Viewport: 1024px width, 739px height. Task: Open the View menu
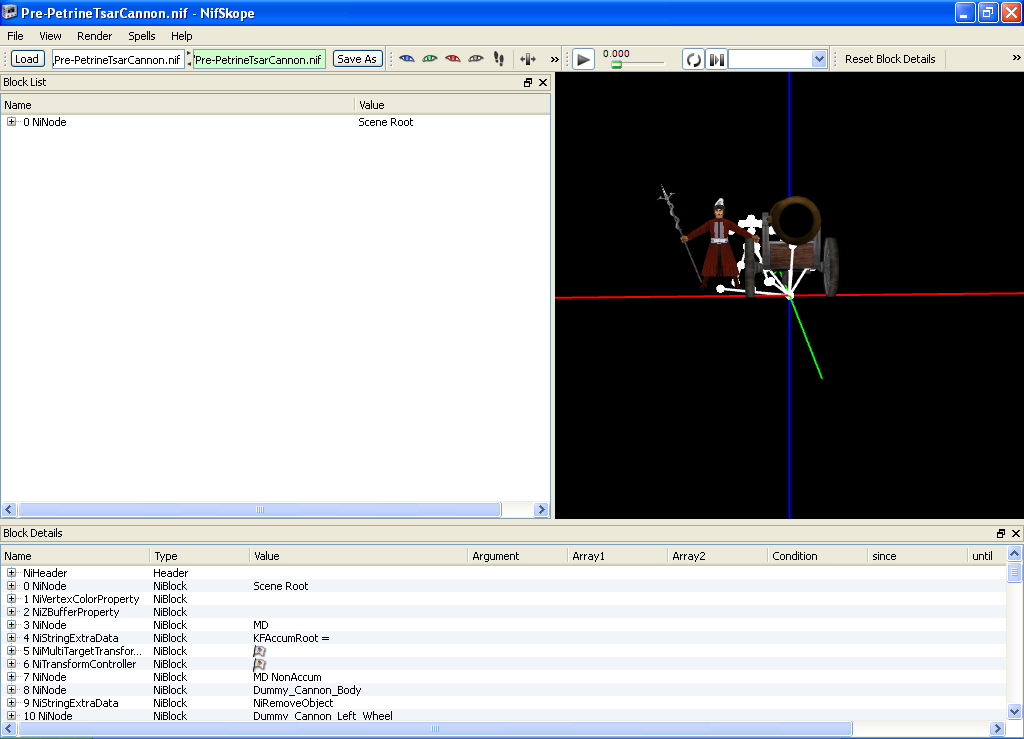[50, 36]
